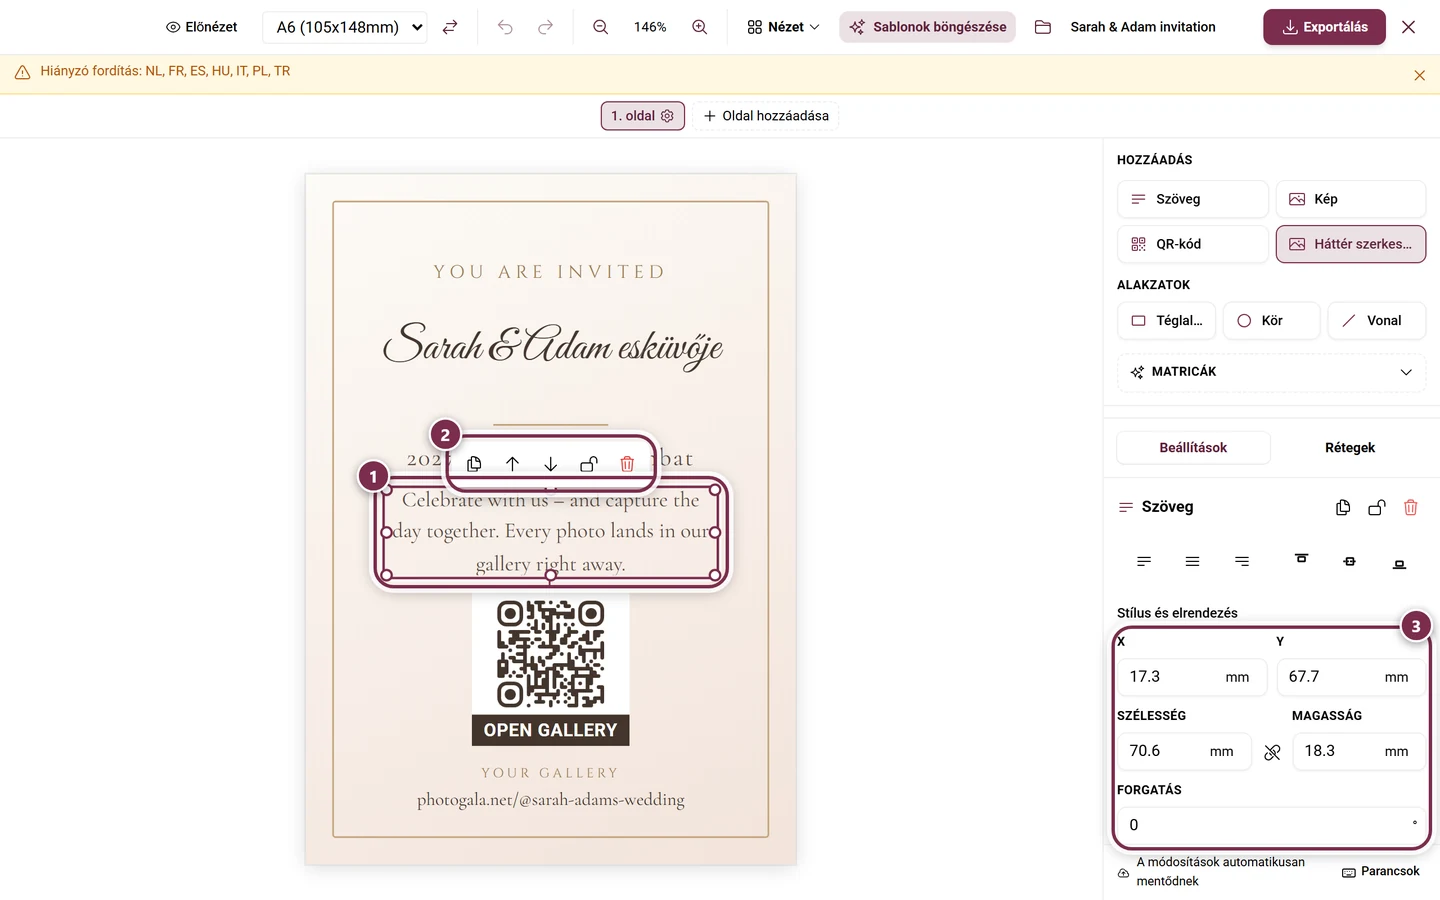Image resolution: width=1440 pixels, height=900 pixels.
Task: Open the A6 (105x148mm) size dropdown
Action: click(345, 27)
